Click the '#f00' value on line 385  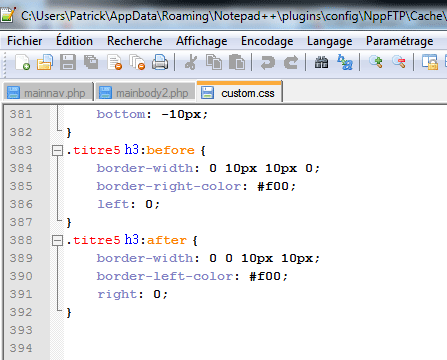pyautogui.click(x=273, y=186)
